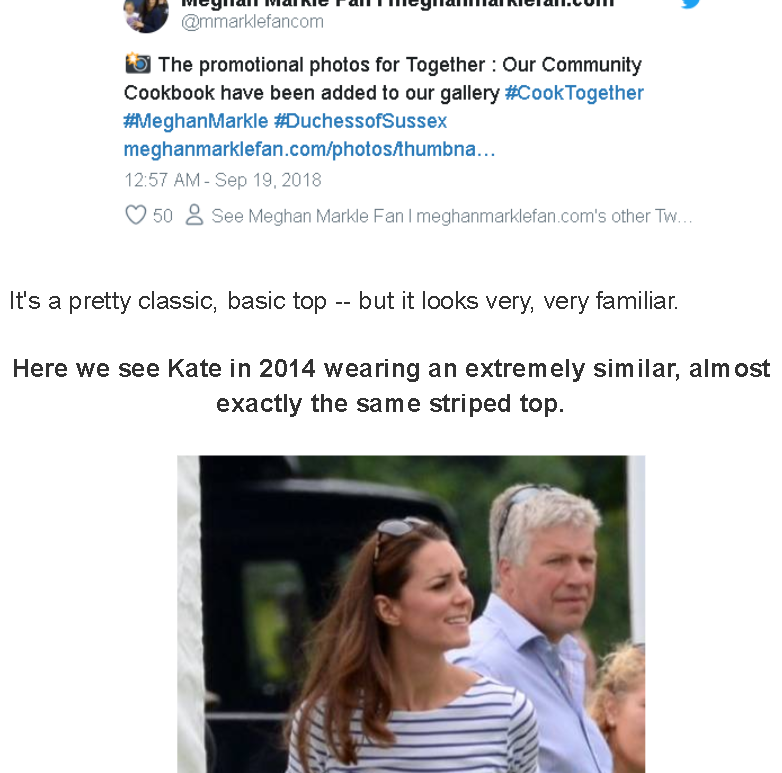The image size is (782, 773).
Task: Open tweet timestamp 12:57 AM Sep 19, 2018
Action: coord(222,180)
